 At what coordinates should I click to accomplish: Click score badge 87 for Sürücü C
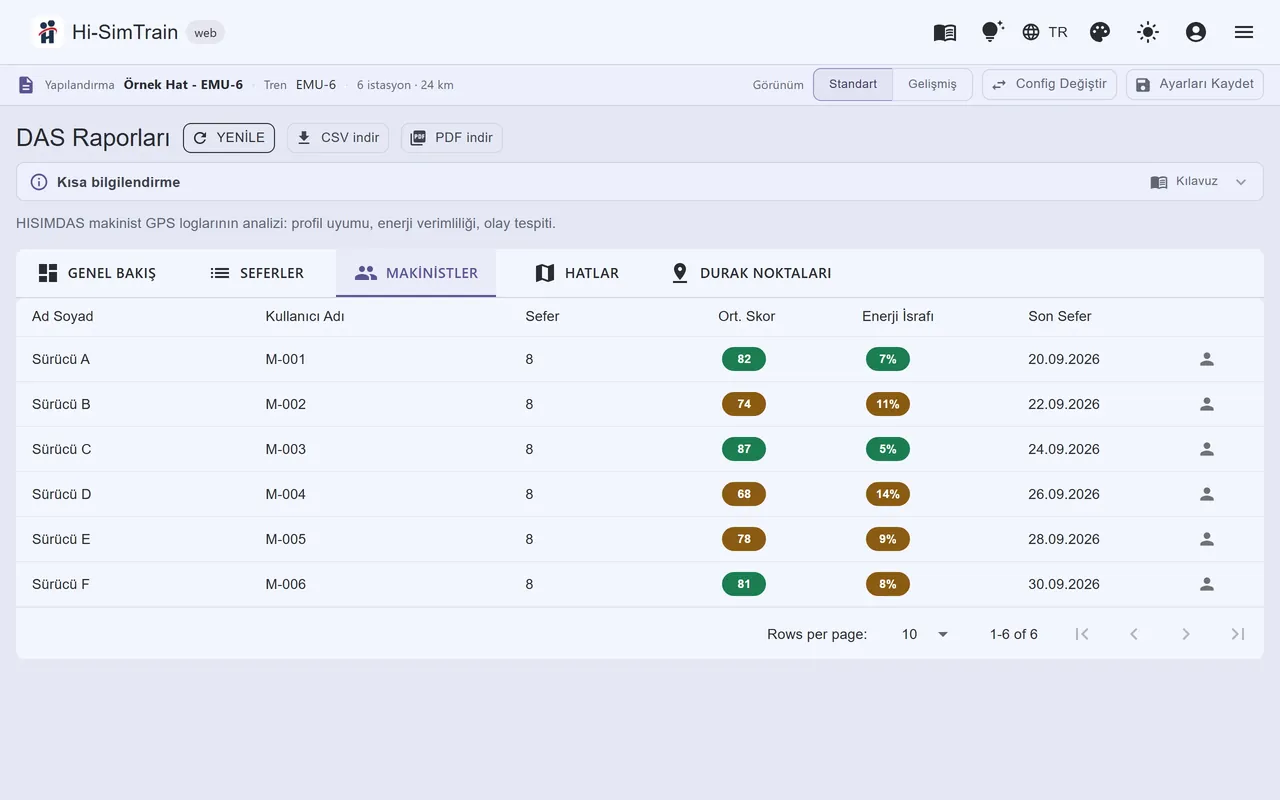[744, 449]
